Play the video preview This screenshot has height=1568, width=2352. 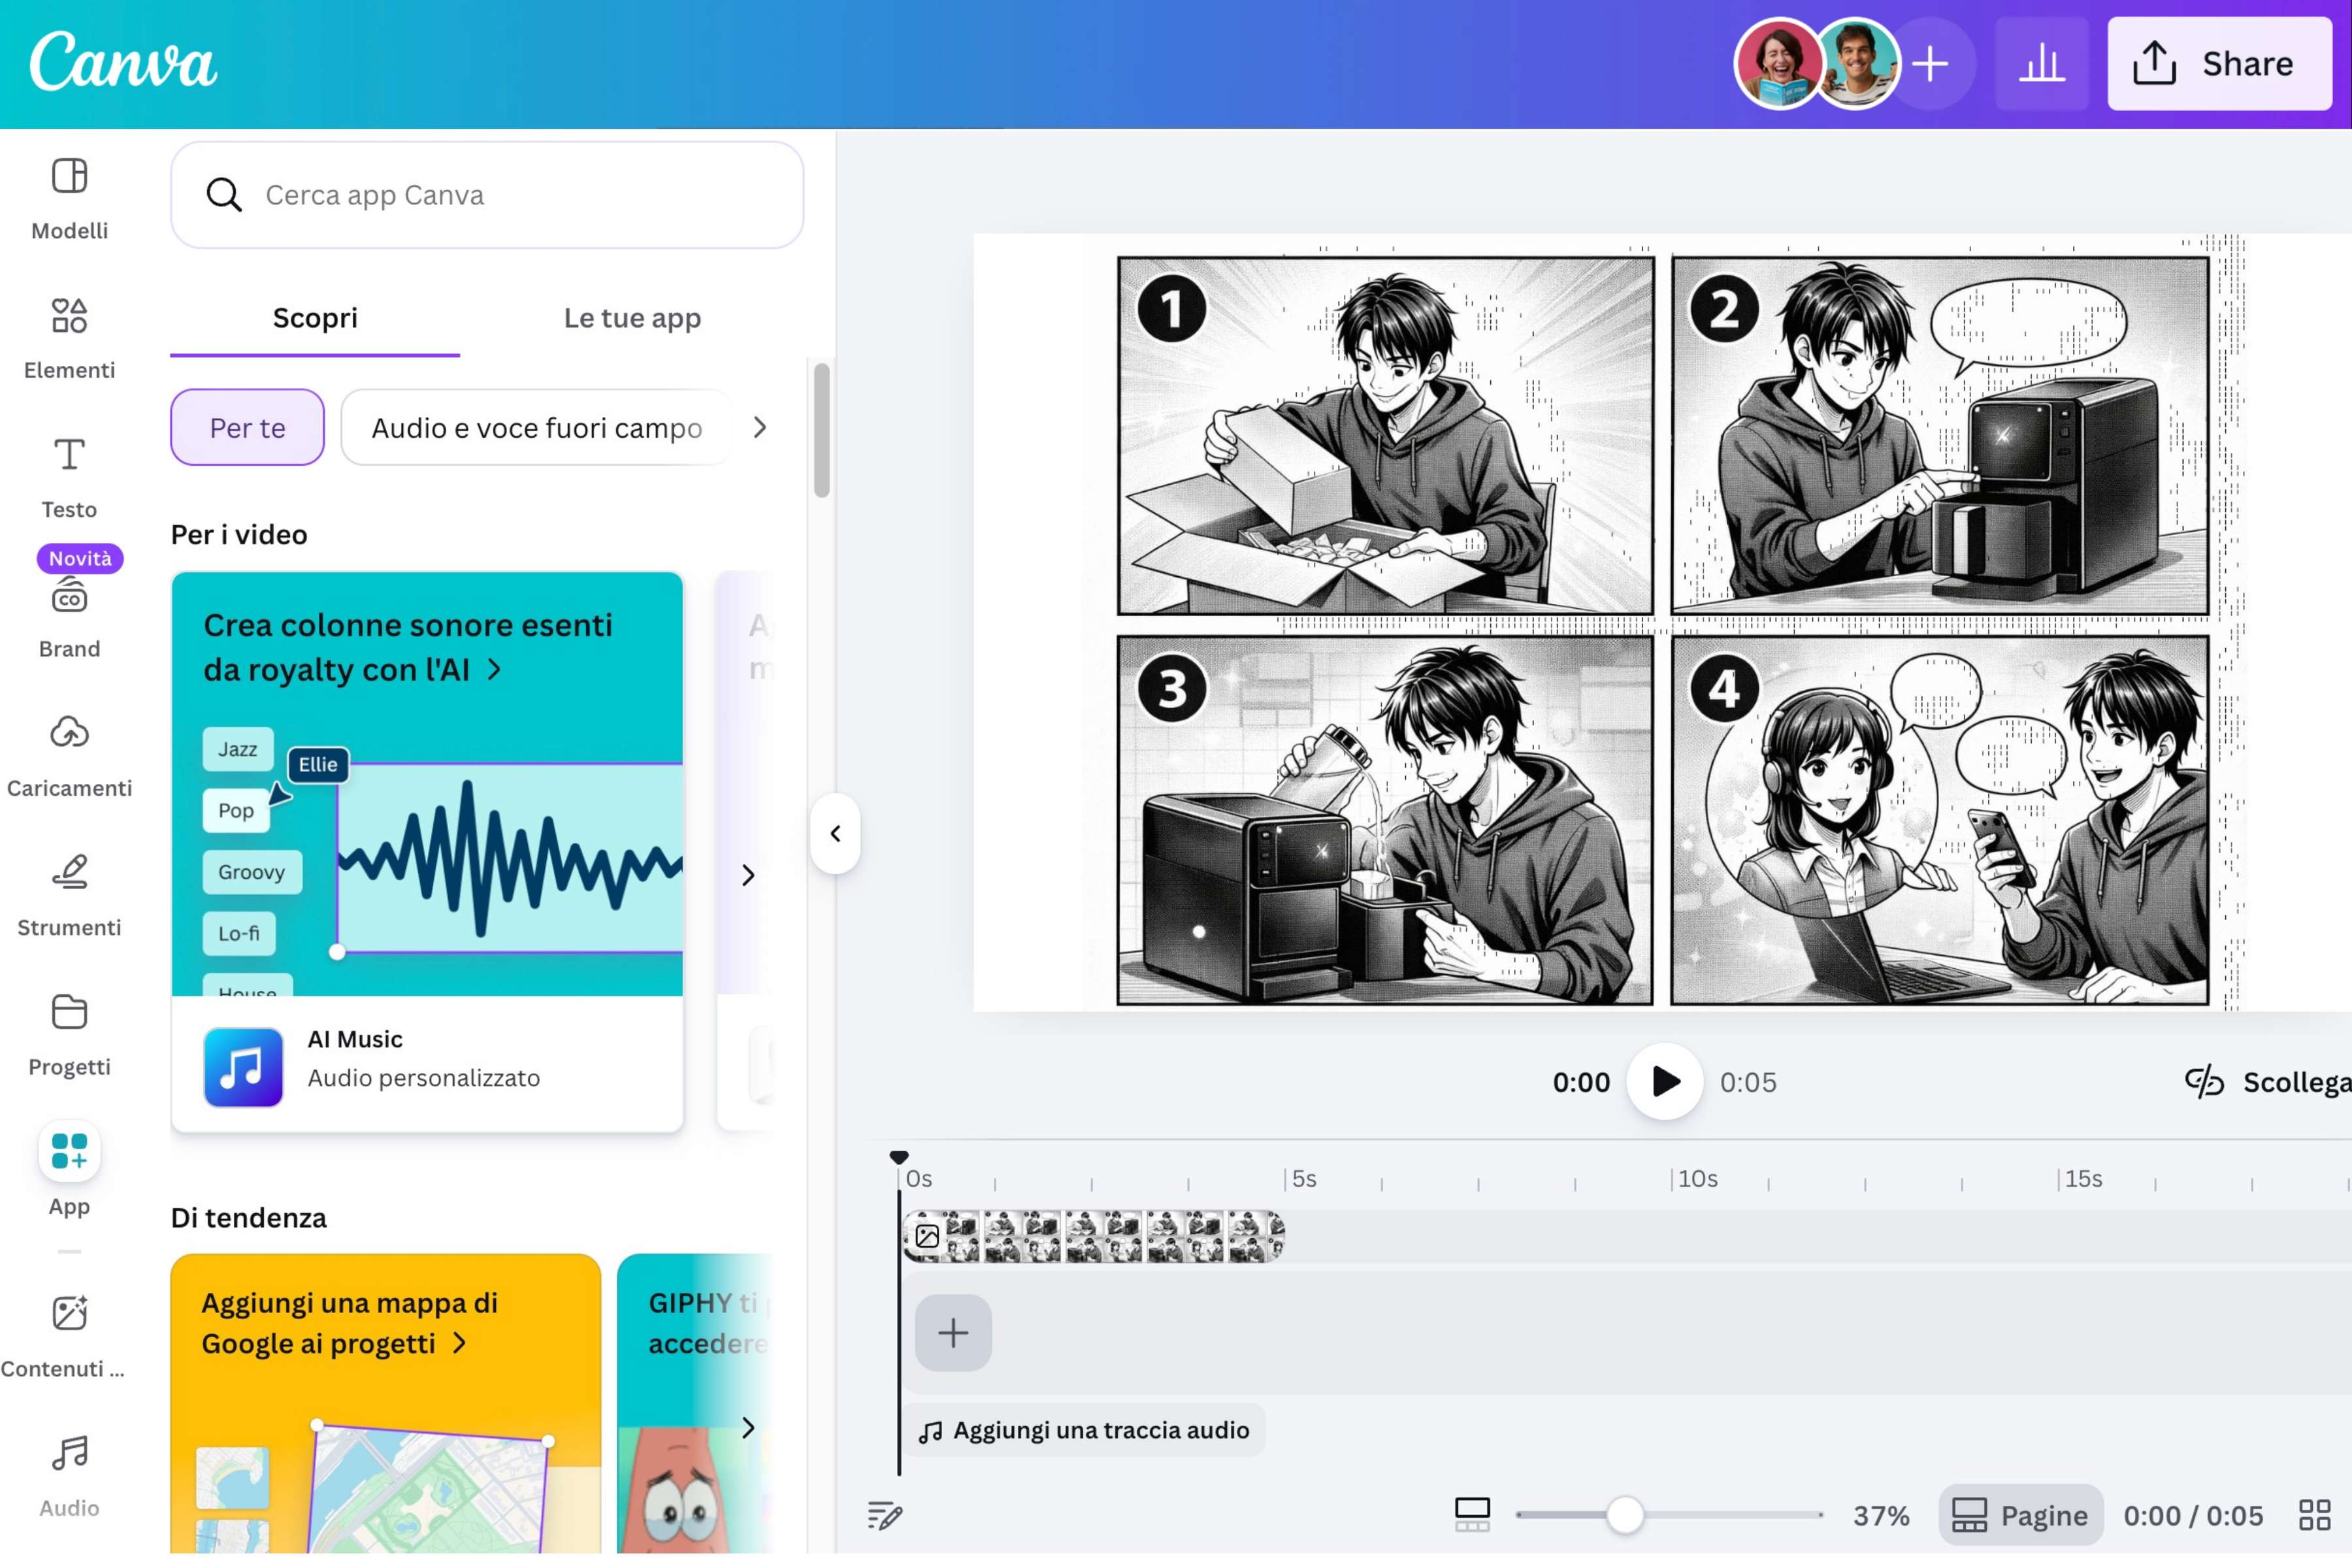point(1665,1082)
